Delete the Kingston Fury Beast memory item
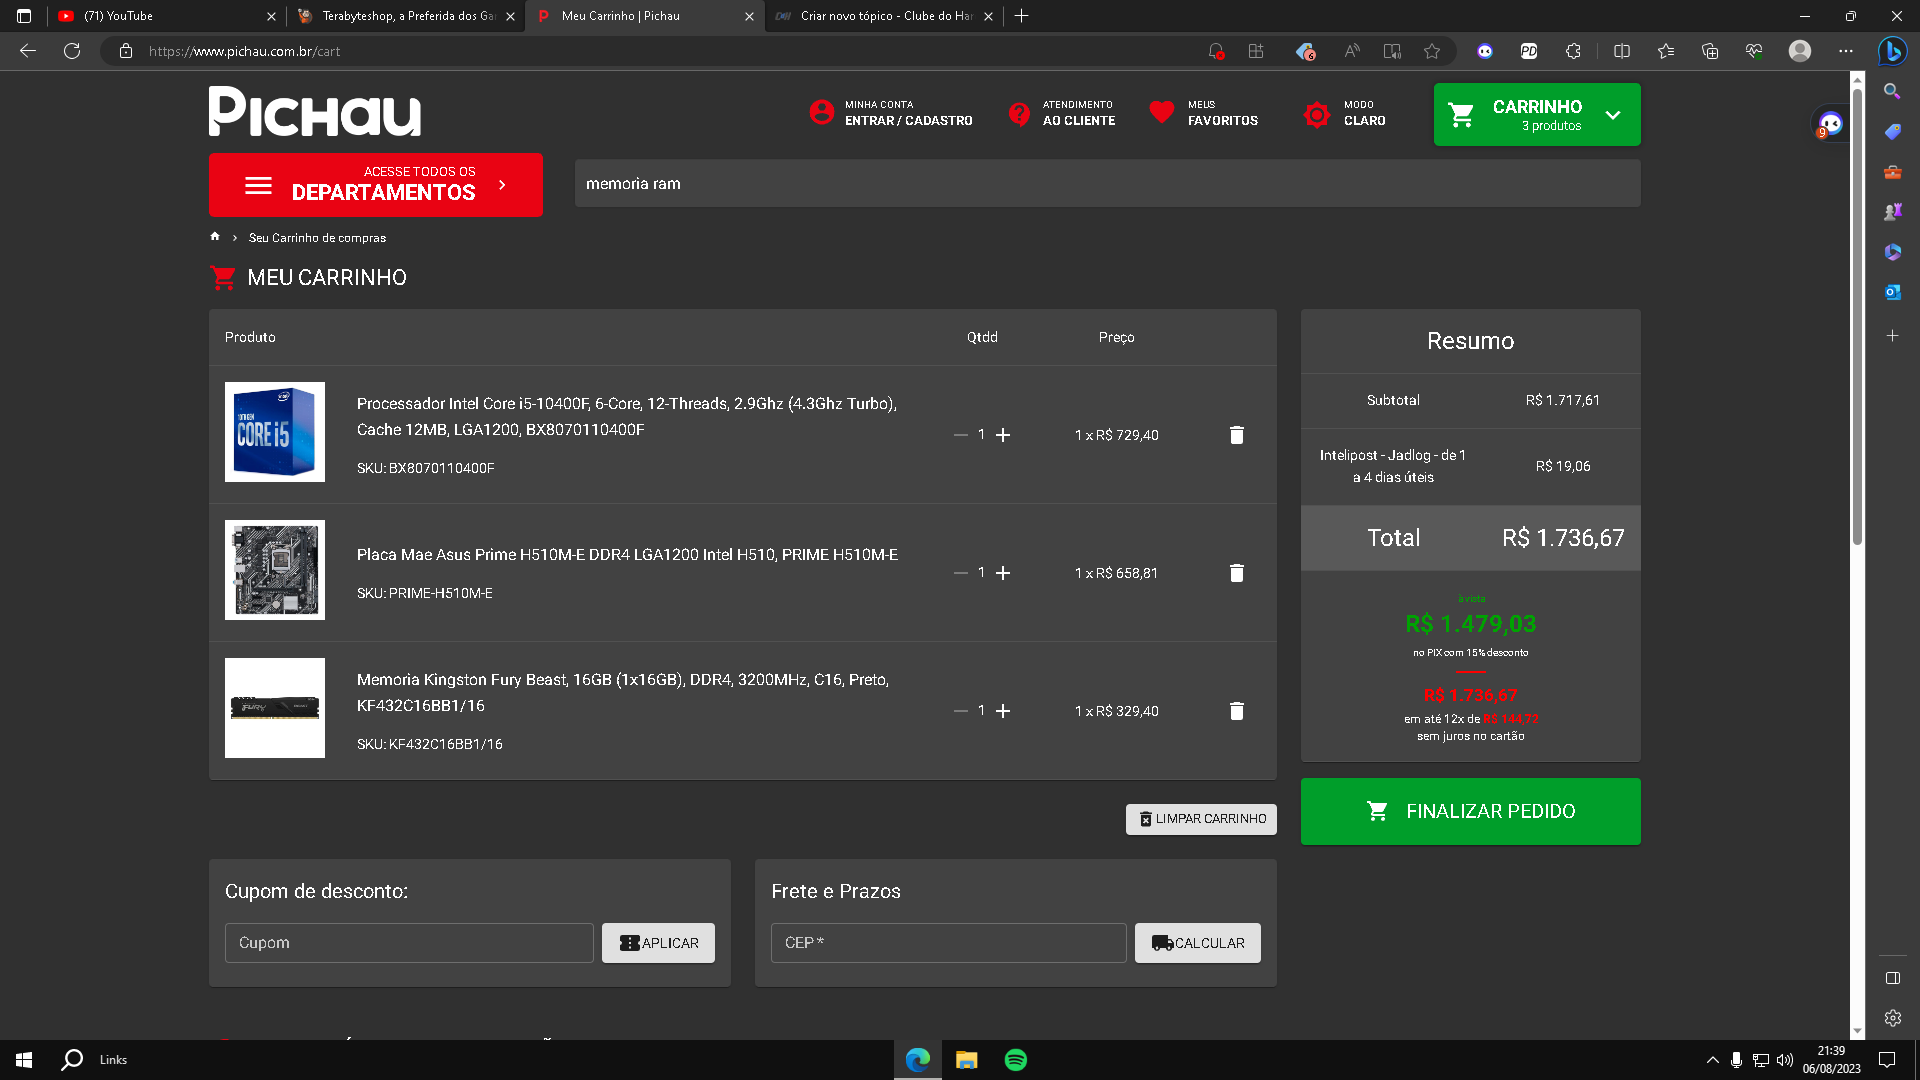1920x1080 pixels. pos(1237,711)
